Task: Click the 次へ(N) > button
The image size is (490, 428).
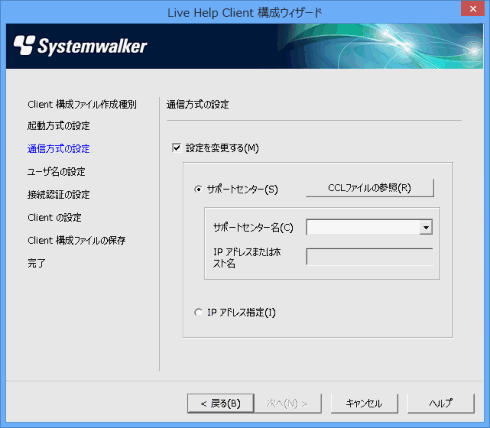Action: (287, 403)
